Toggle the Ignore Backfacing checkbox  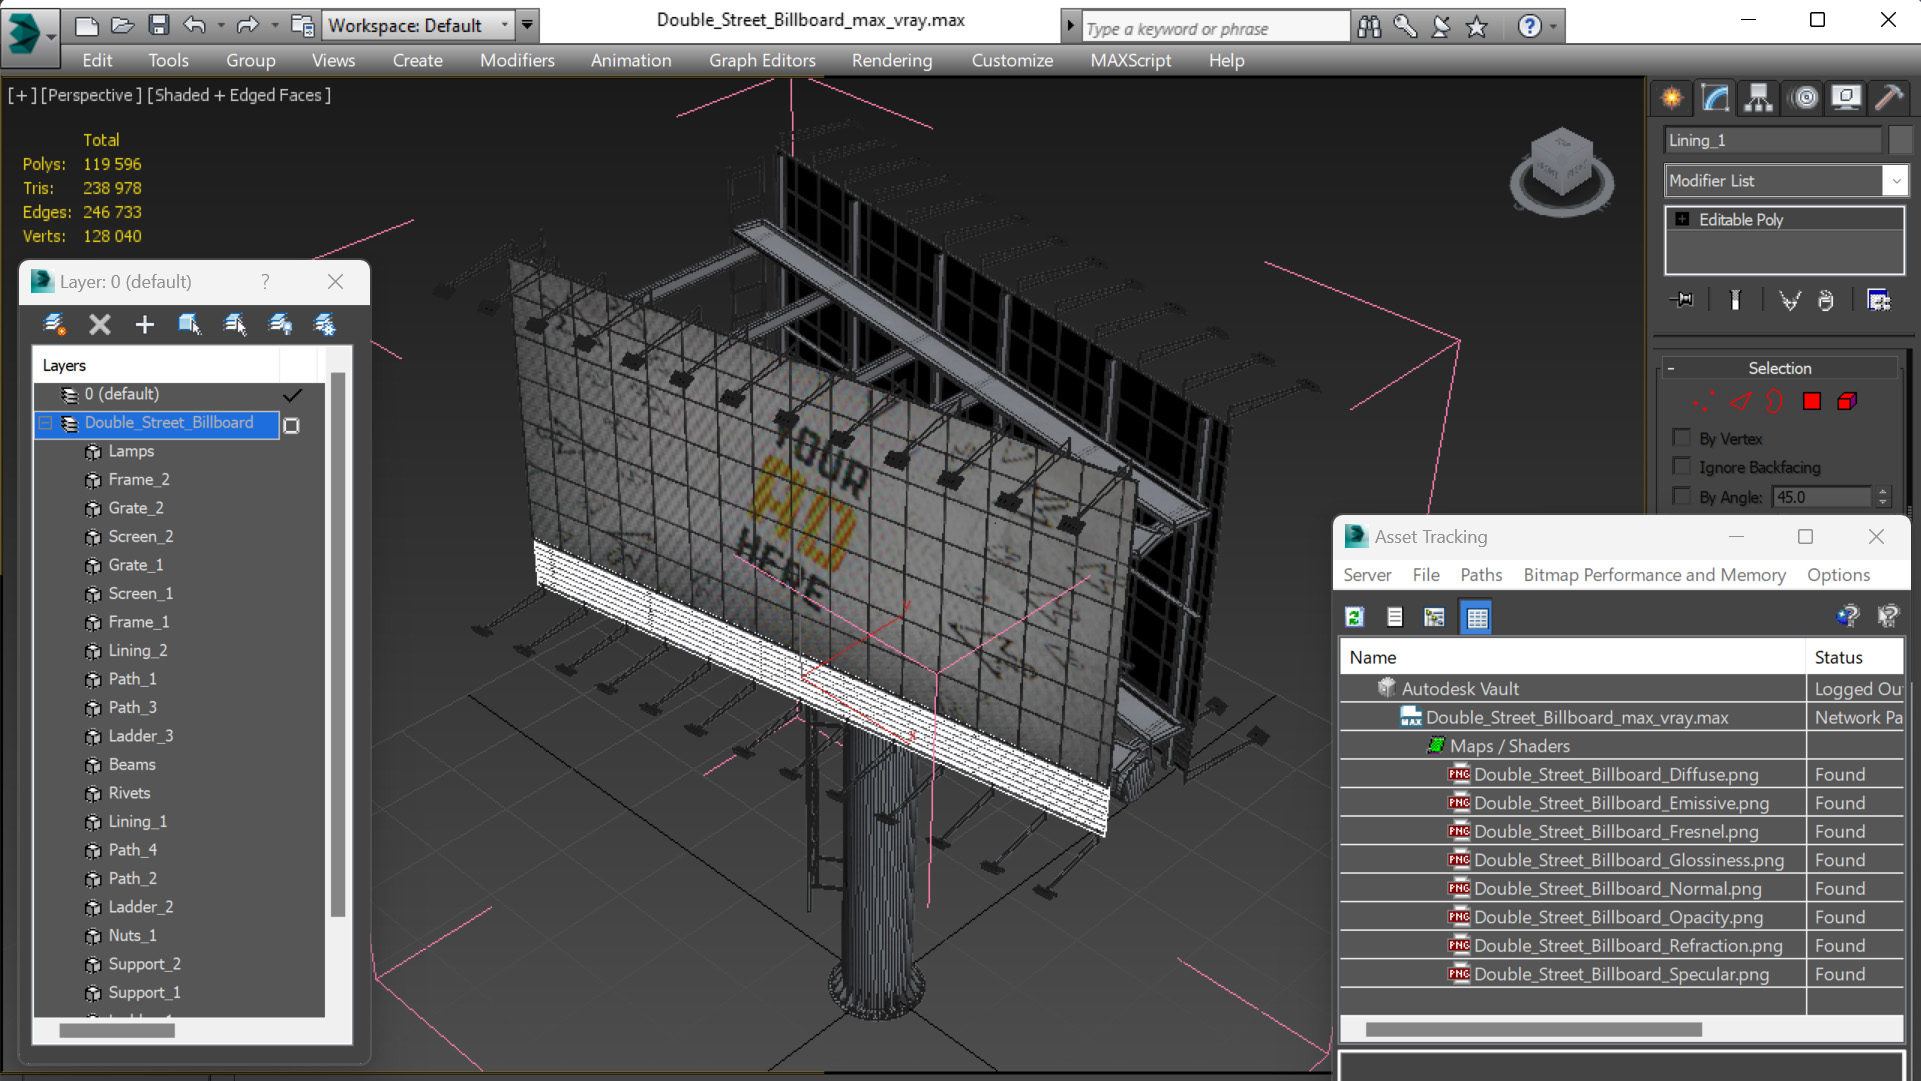point(1682,467)
